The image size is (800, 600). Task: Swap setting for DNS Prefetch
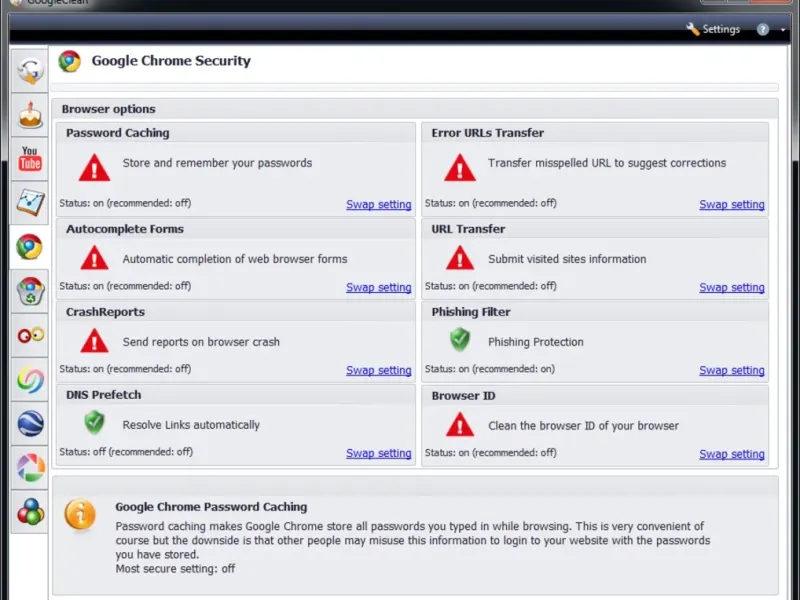(378, 453)
